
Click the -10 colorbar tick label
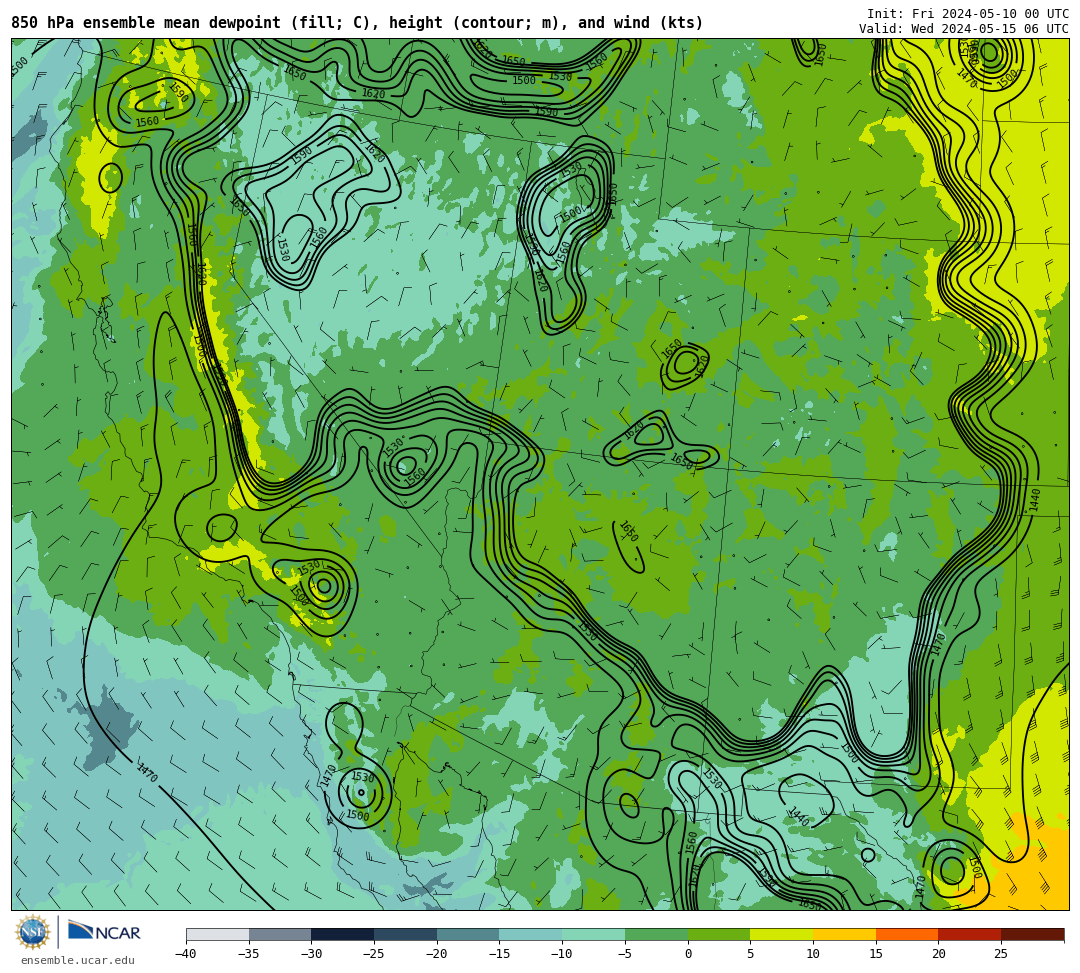click(562, 954)
